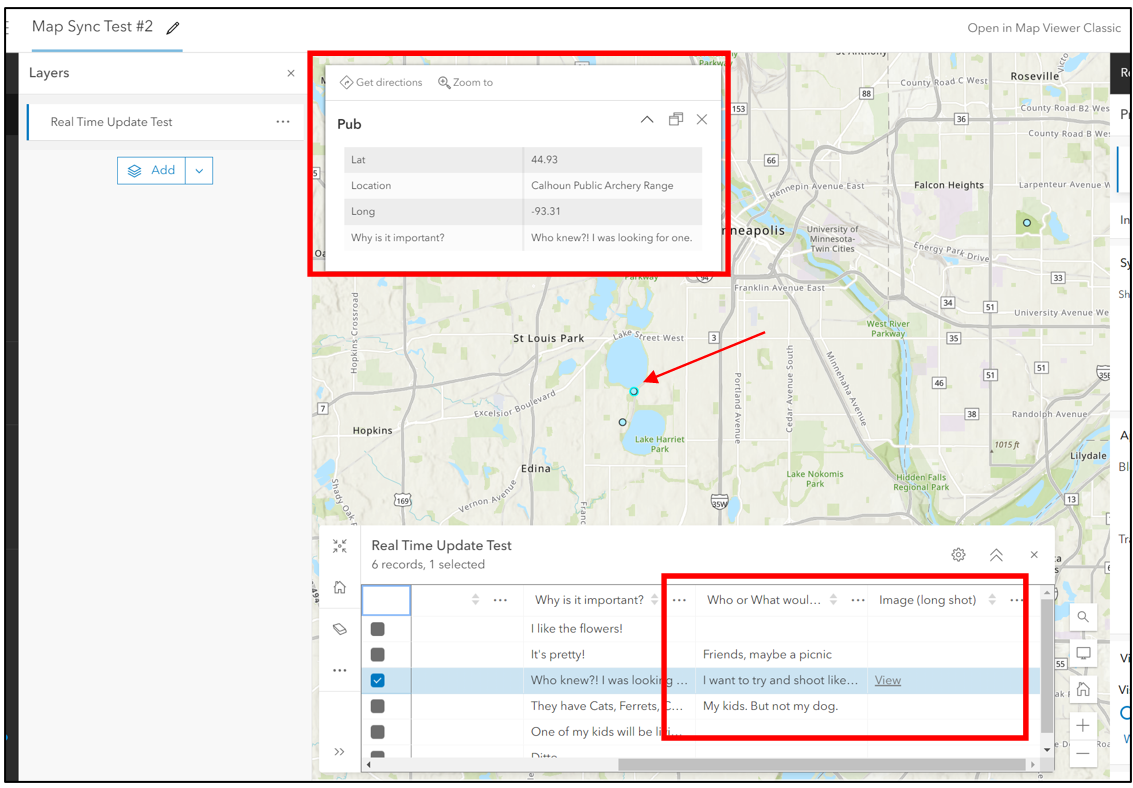The image size is (1133, 788).
Task: Click the pencil icon beside Map Sync Test #2
Action: [172, 29]
